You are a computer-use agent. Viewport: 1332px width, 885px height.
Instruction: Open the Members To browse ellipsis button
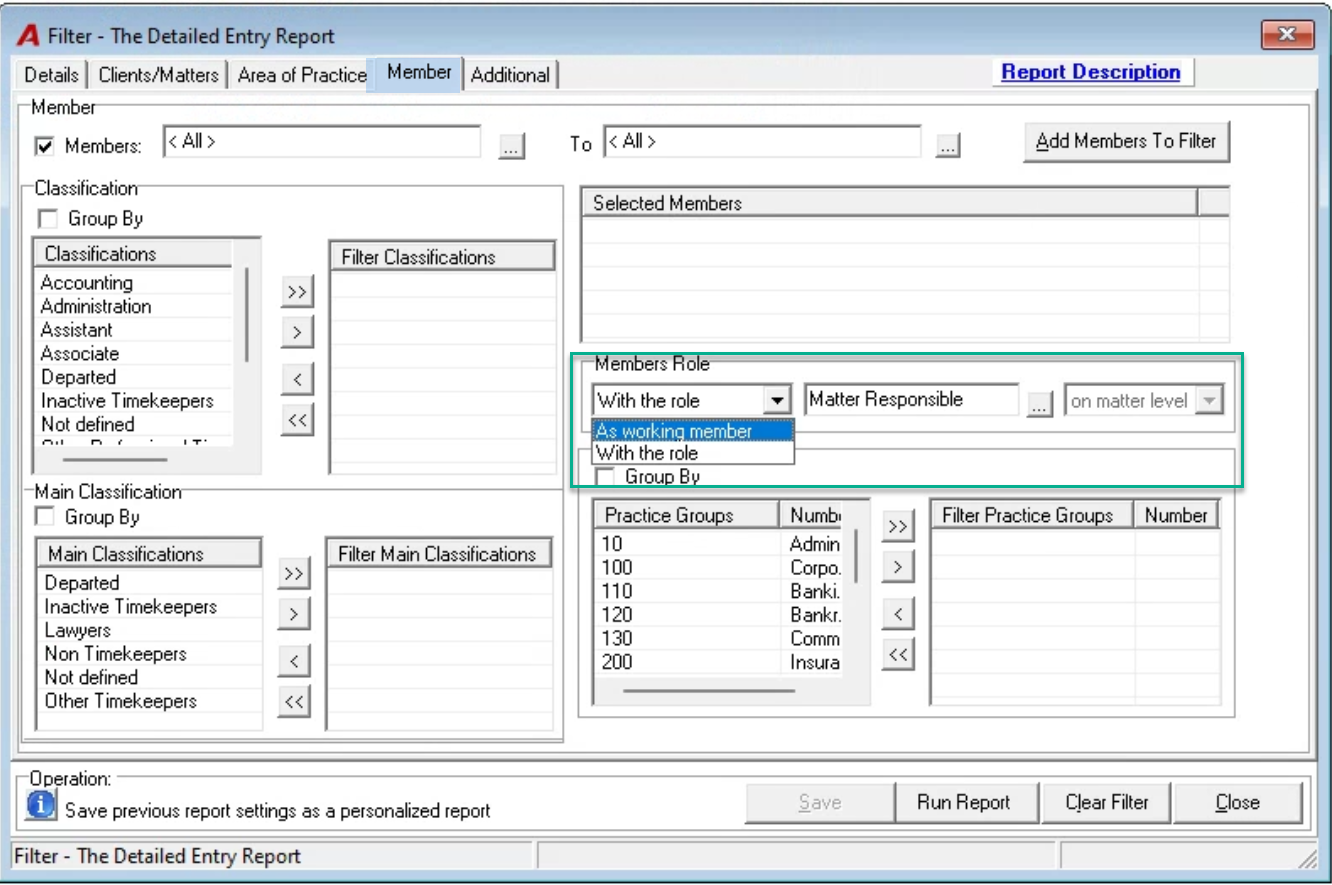[x=948, y=146]
